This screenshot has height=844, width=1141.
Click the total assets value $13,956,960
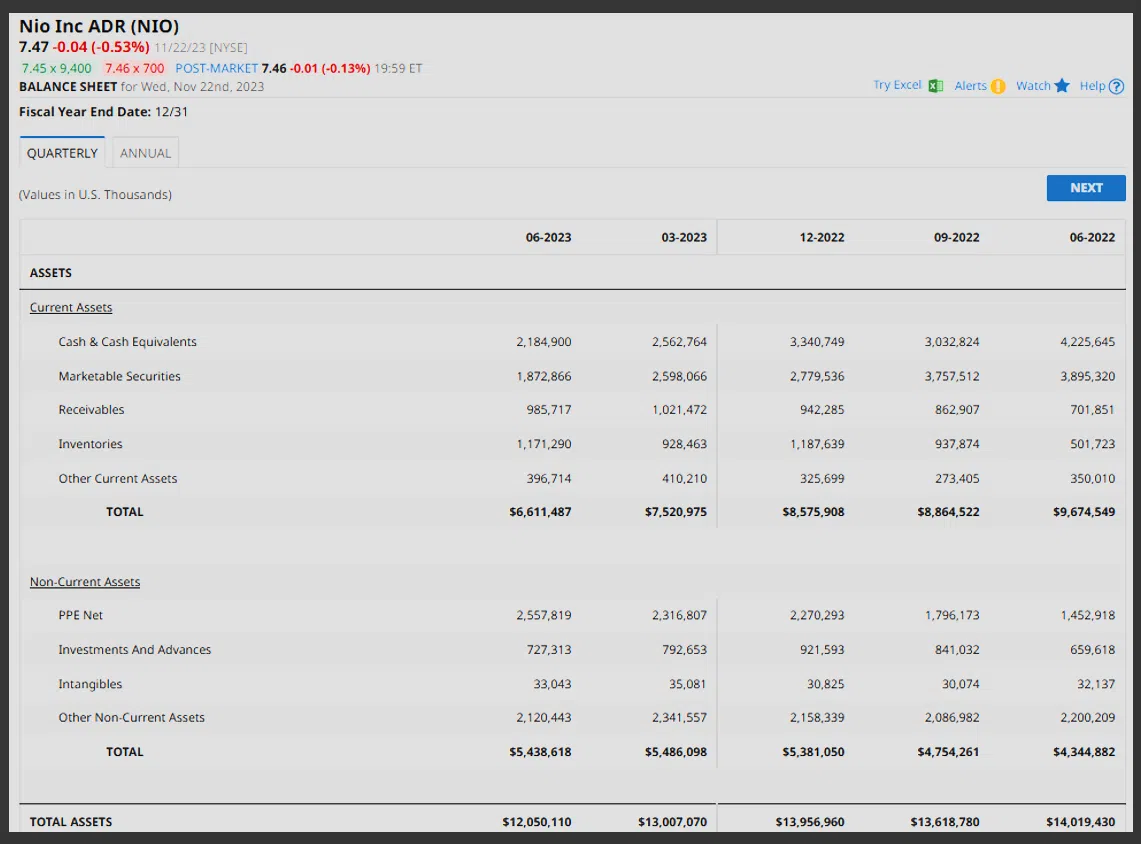[810, 821]
